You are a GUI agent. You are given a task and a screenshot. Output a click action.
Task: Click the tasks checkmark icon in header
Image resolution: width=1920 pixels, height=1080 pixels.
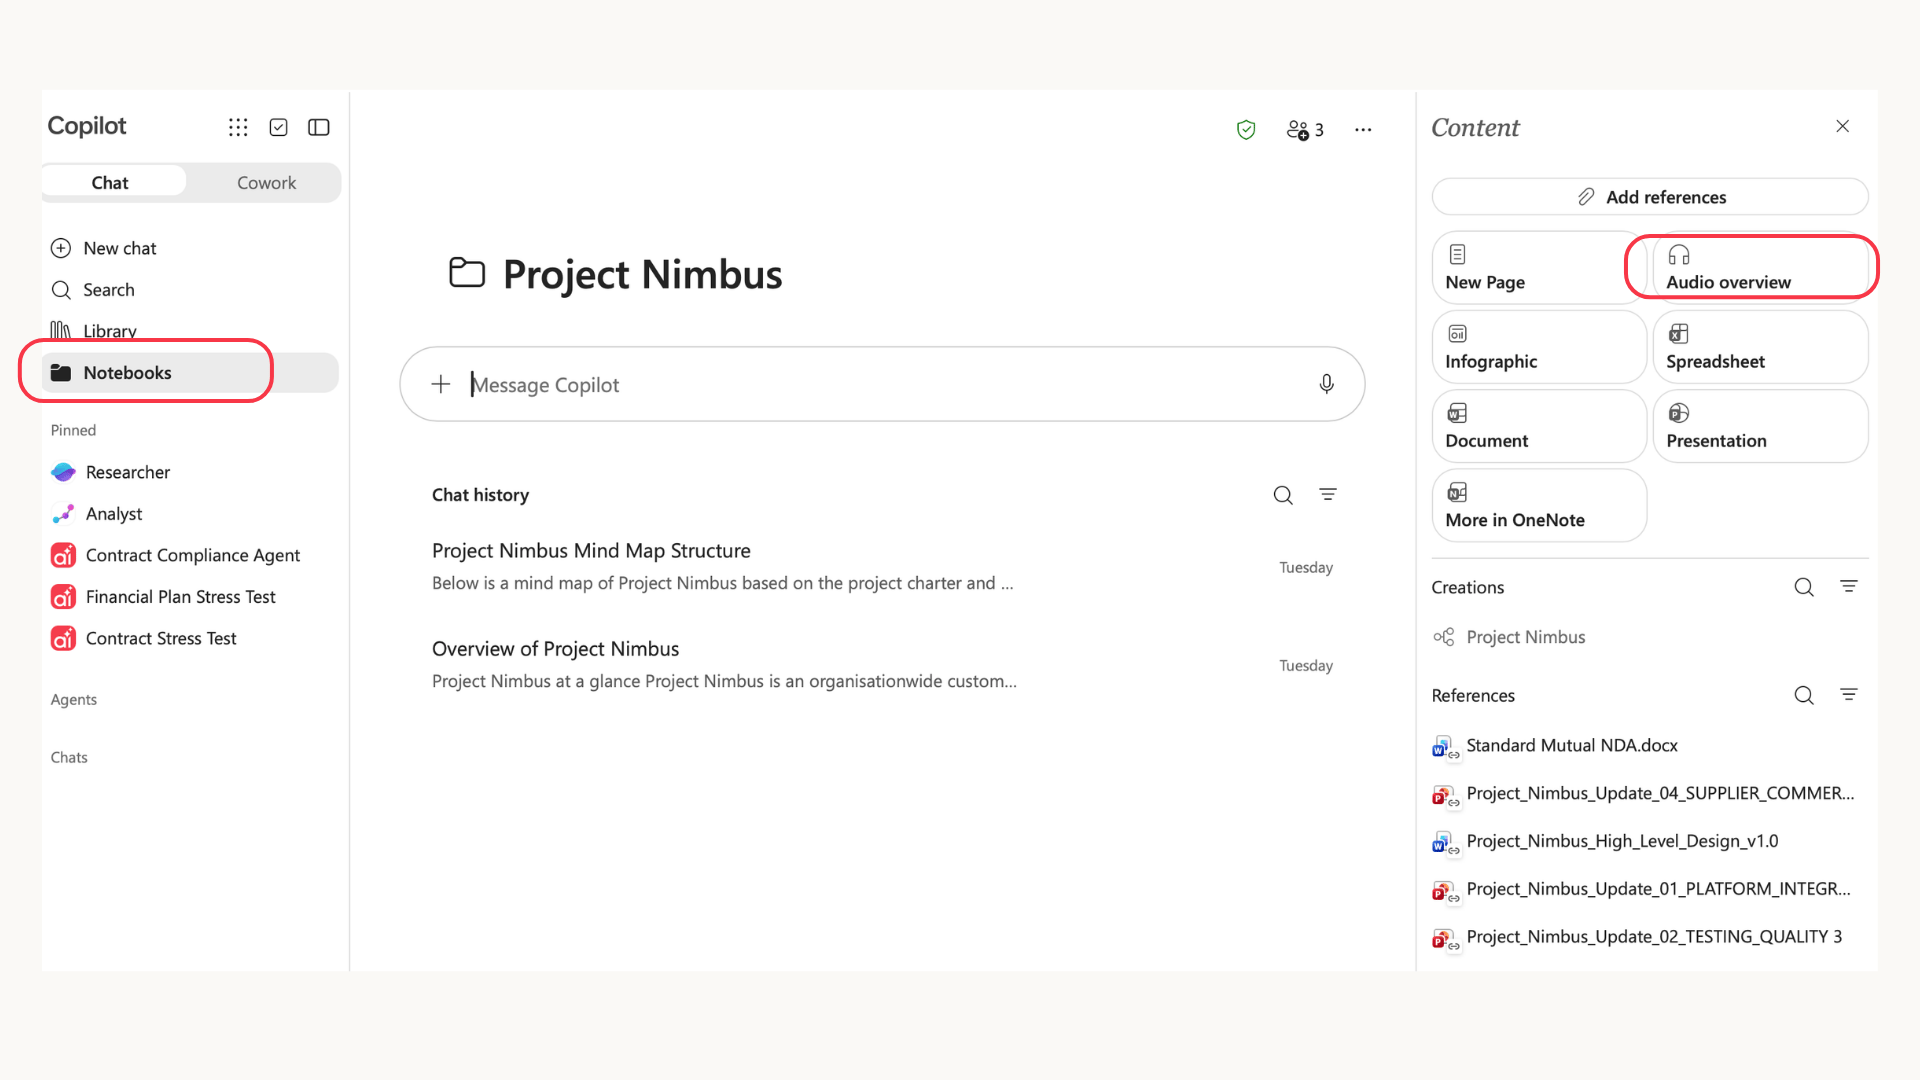pos(279,127)
